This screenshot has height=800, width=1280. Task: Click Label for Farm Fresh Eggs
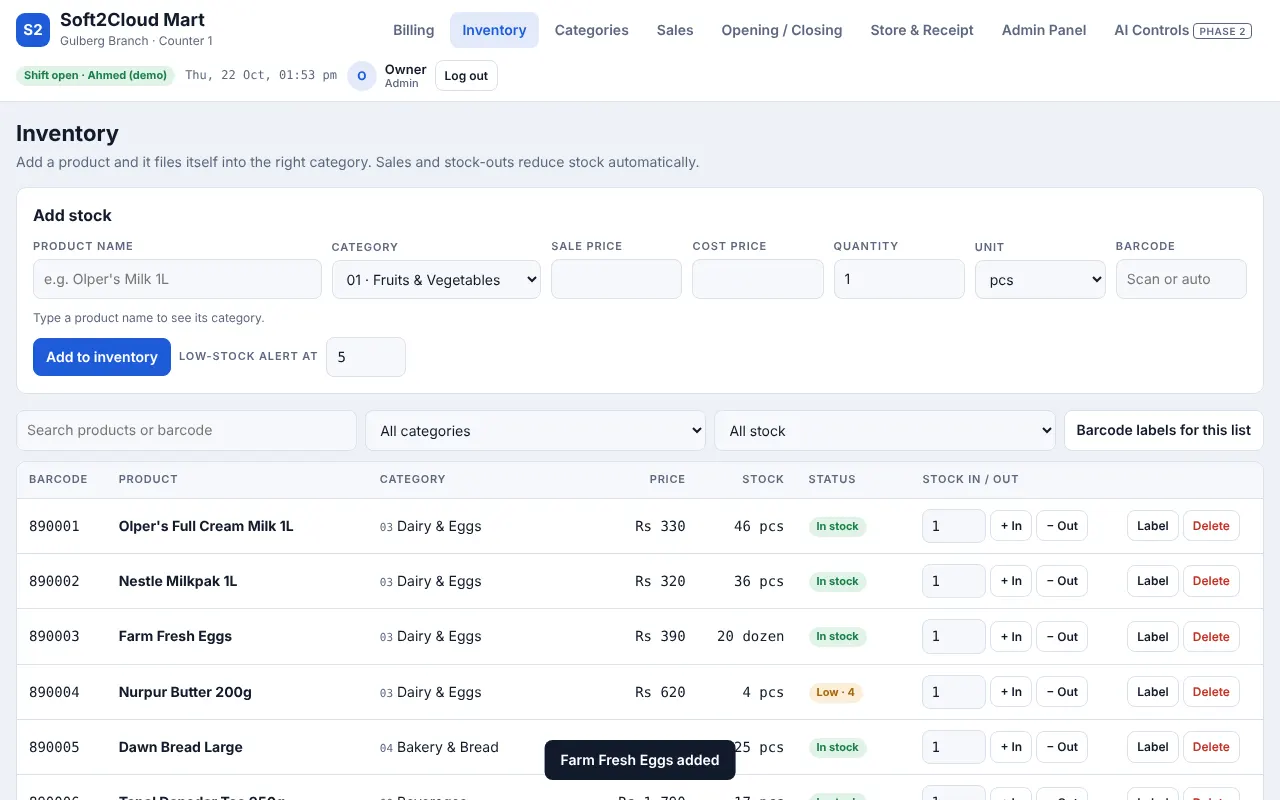pos(1153,636)
